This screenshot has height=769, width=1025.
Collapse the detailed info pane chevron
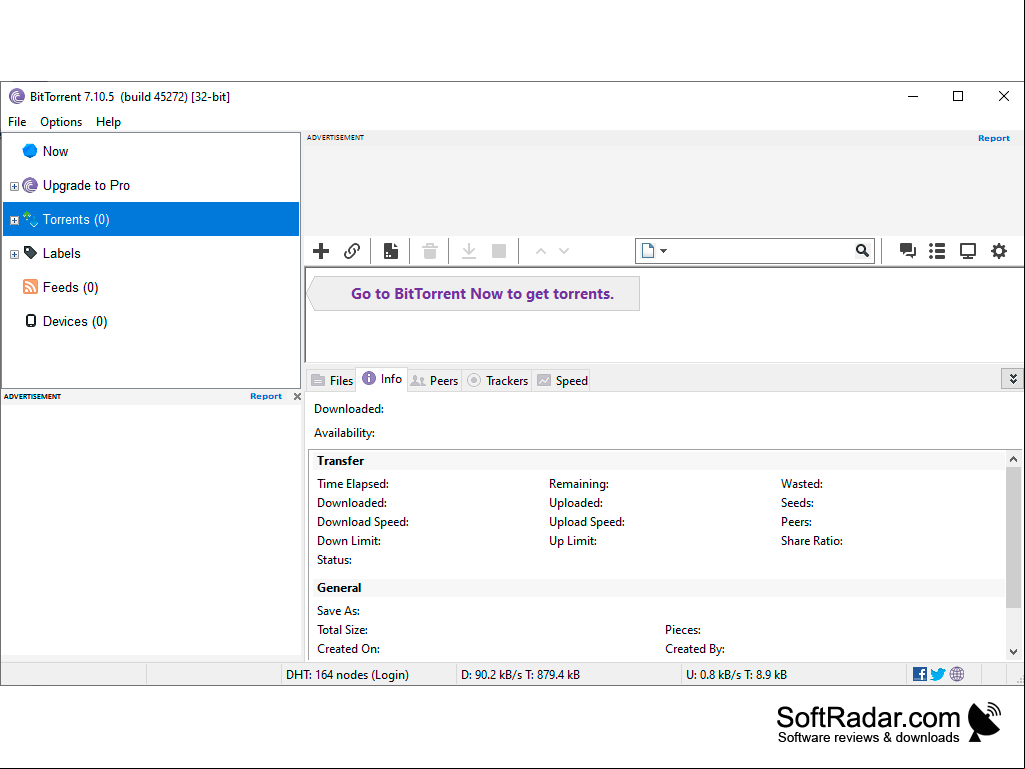(x=1013, y=379)
